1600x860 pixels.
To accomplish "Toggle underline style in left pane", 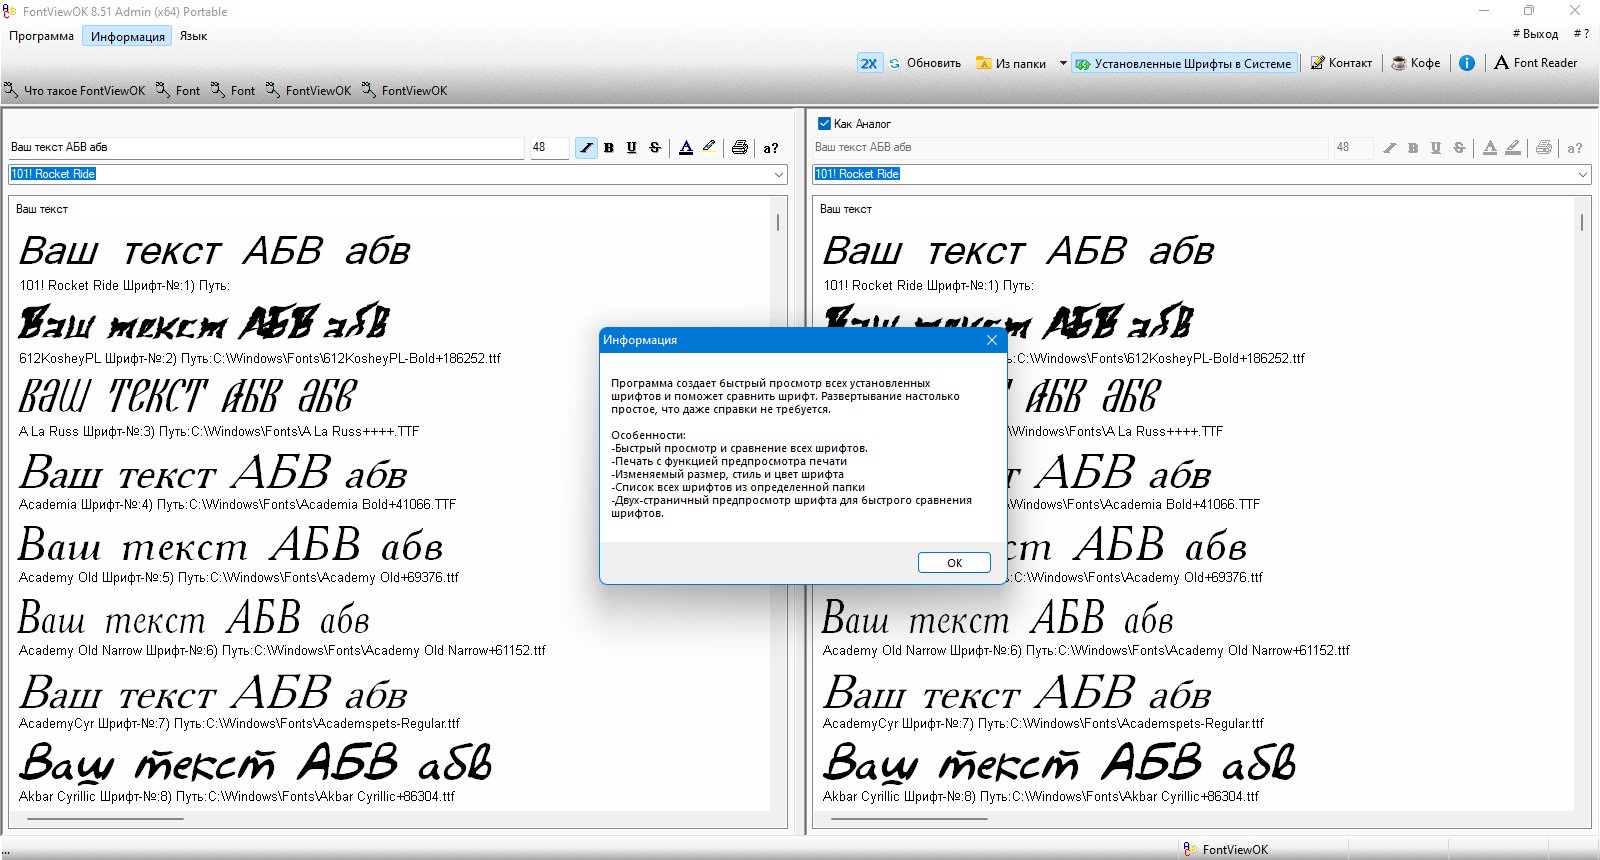I will coord(632,148).
